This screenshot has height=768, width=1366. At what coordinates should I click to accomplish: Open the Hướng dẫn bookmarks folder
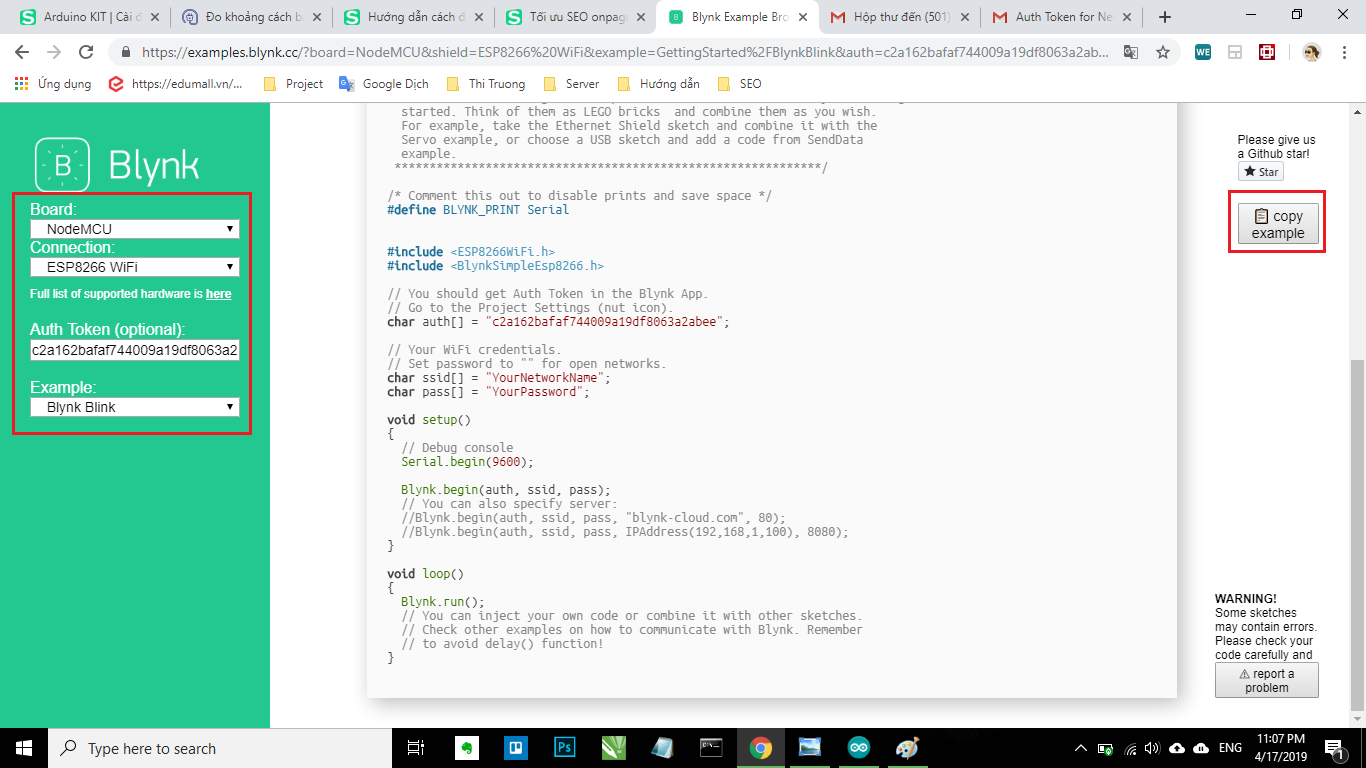click(659, 84)
